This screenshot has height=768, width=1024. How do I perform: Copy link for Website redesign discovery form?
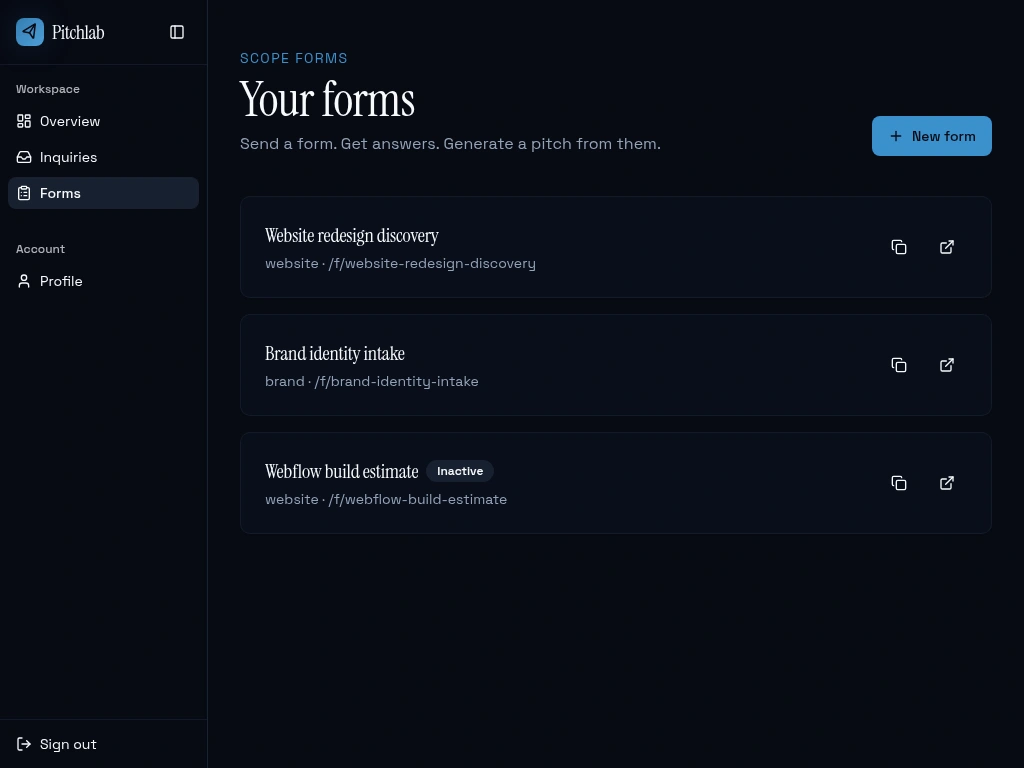(899, 247)
